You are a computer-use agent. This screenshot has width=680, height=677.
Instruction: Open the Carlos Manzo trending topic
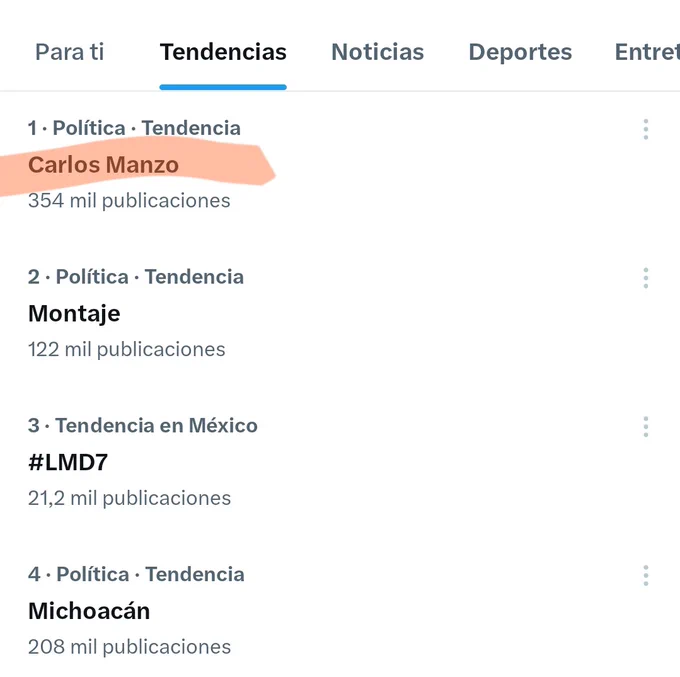point(103,164)
